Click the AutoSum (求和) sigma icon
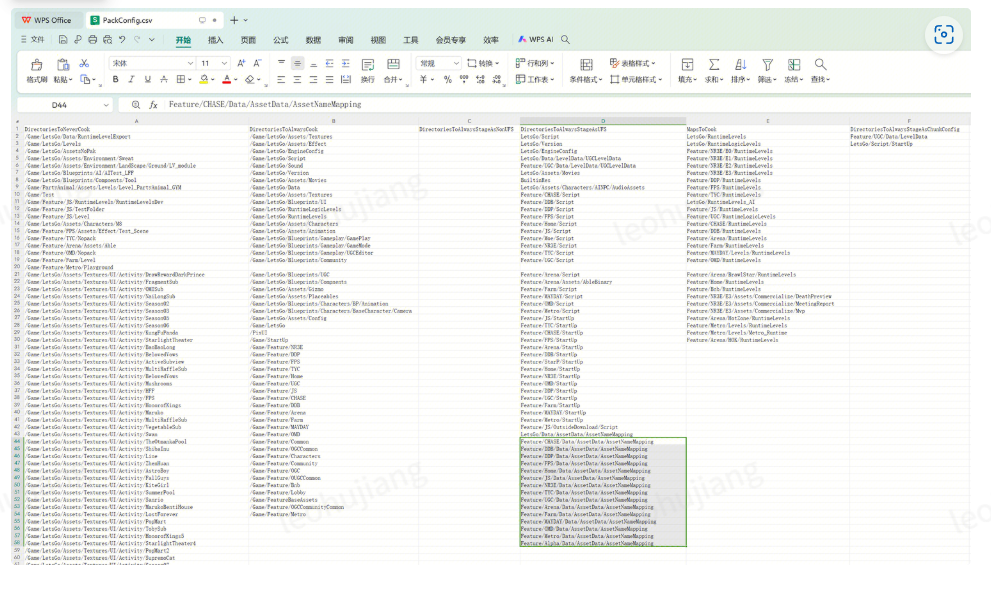 pyautogui.click(x=714, y=64)
